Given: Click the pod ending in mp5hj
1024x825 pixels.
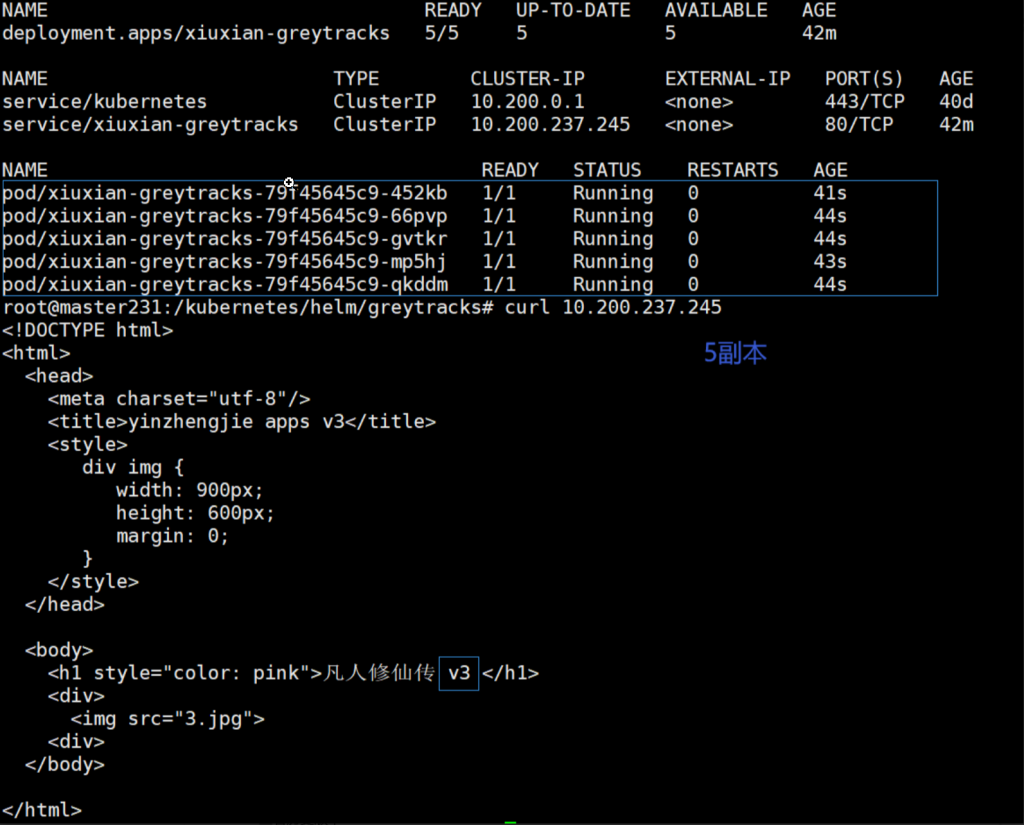Looking at the screenshot, I should 225,262.
